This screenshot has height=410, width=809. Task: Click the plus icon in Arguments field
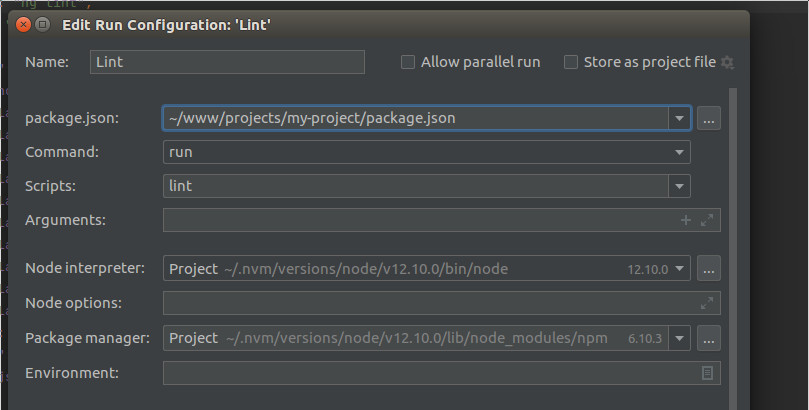tap(686, 220)
